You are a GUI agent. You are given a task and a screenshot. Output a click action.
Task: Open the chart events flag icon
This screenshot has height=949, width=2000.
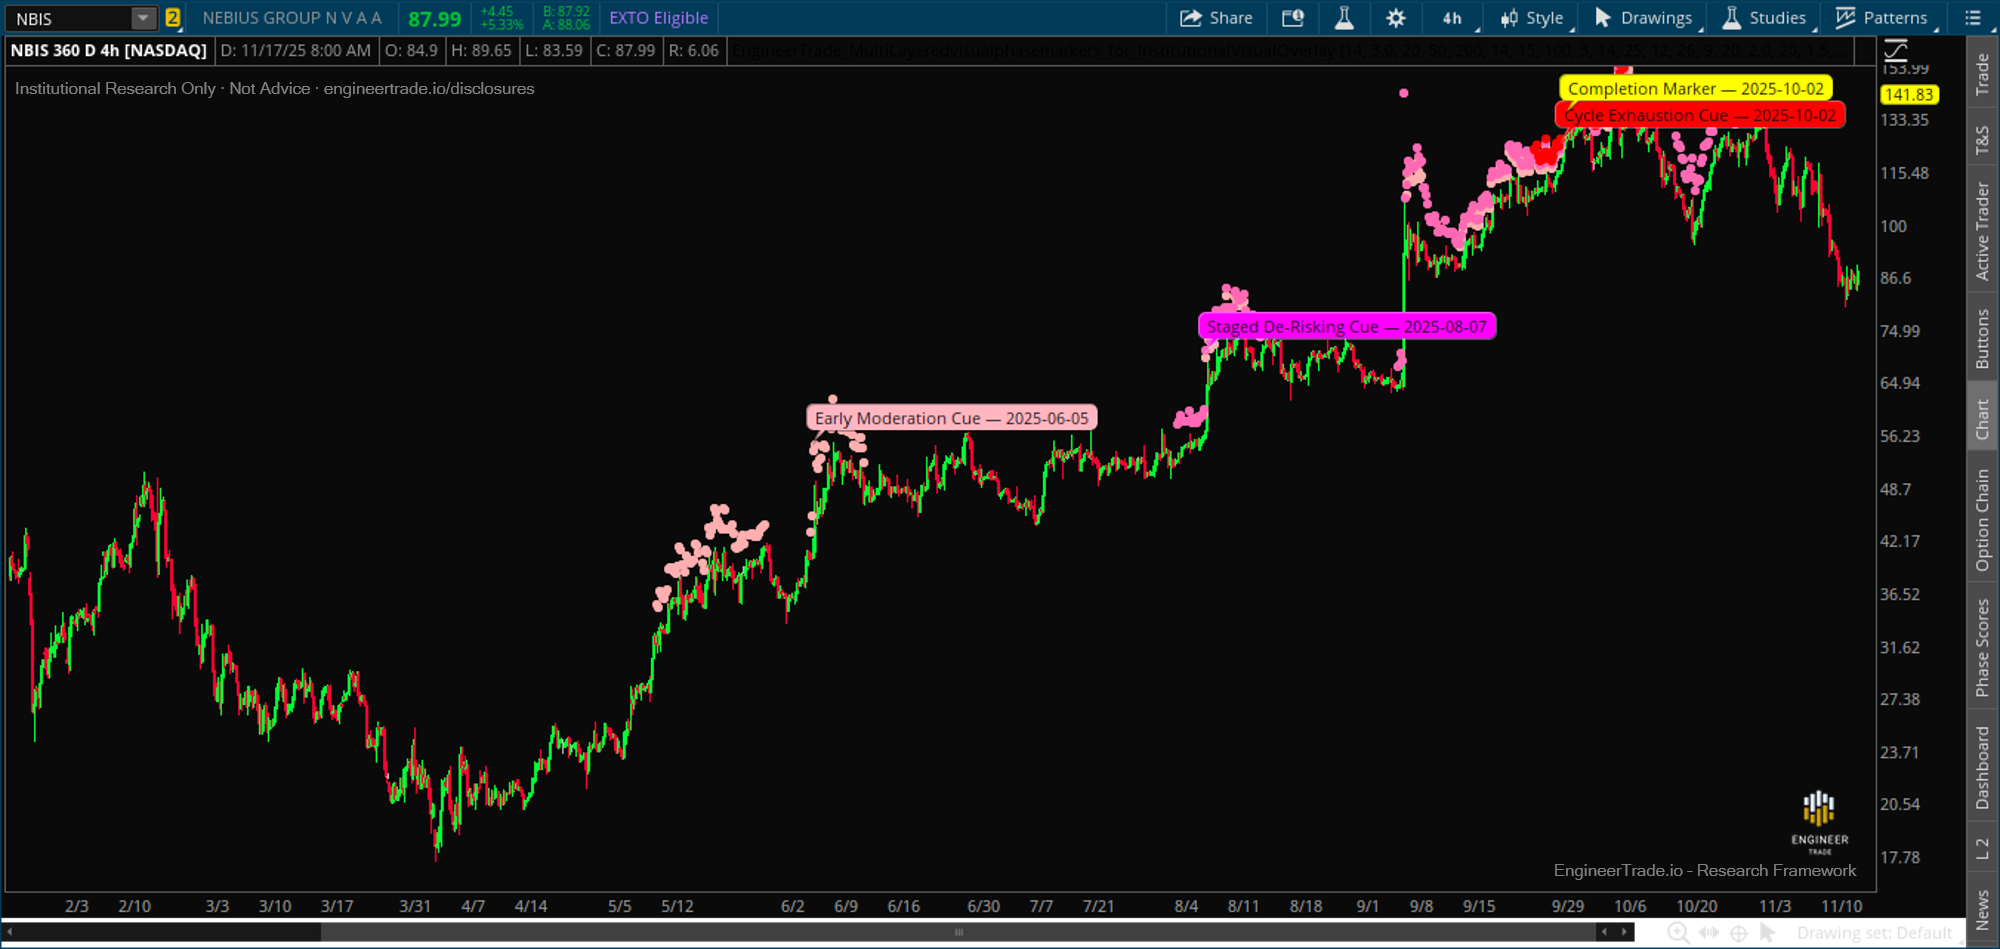(x=1293, y=17)
